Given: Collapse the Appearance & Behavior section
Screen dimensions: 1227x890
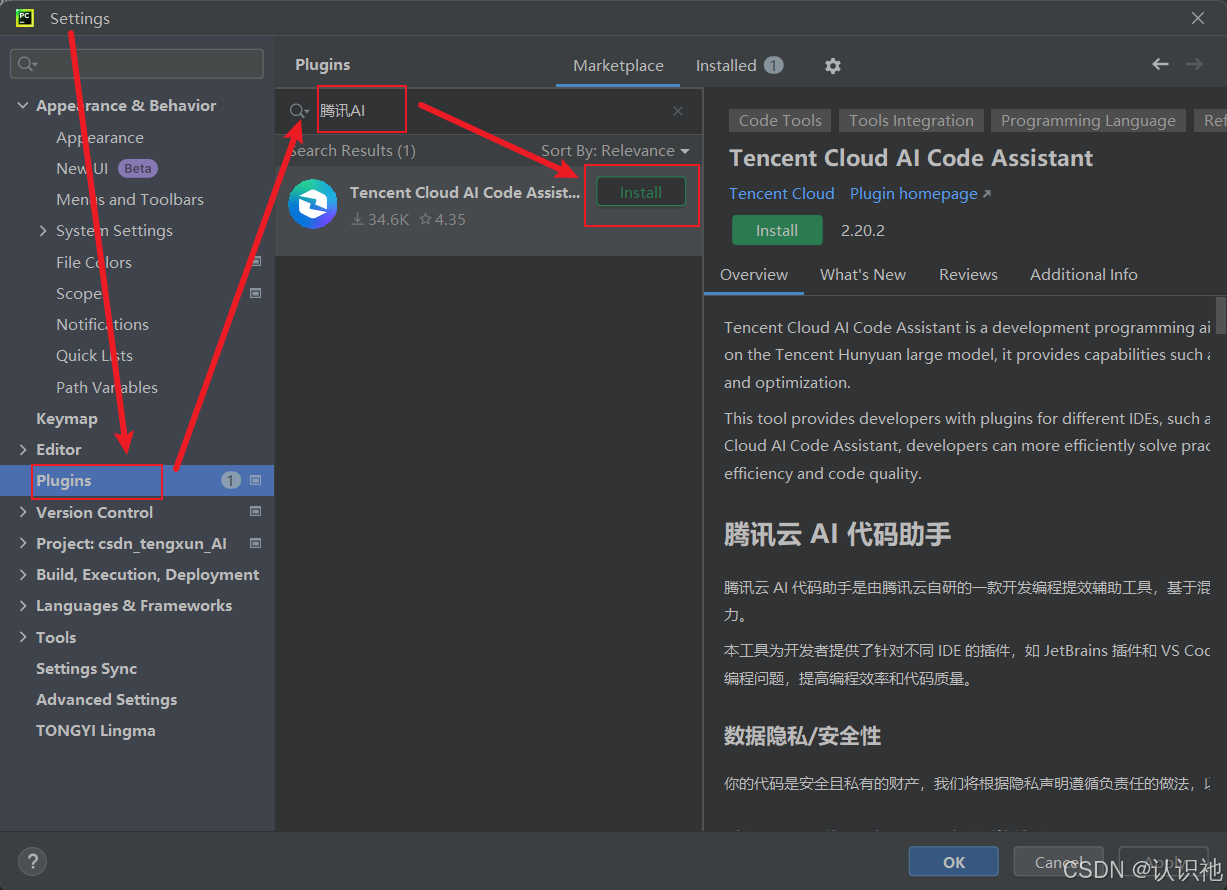Looking at the screenshot, I should pos(23,105).
